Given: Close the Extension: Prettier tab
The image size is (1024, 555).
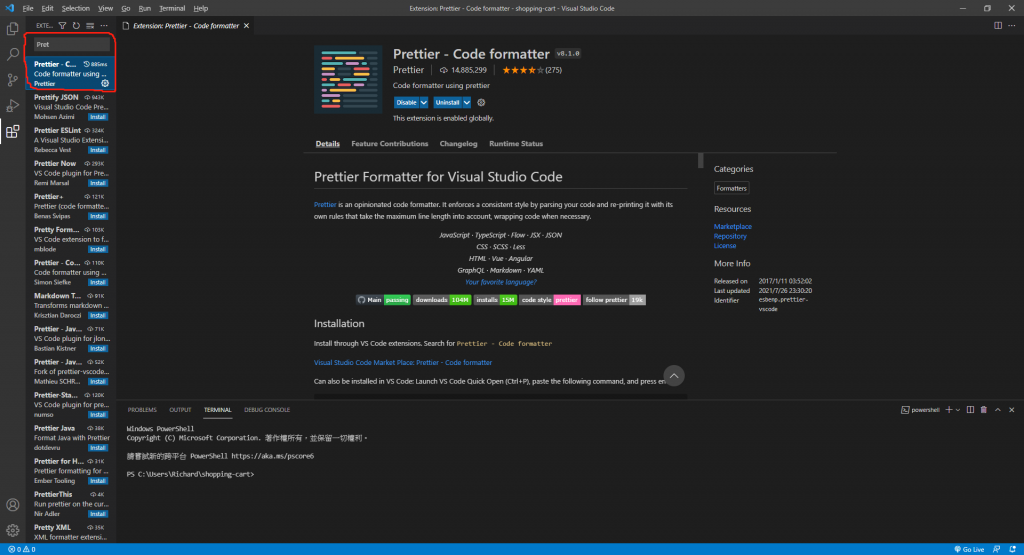Looking at the screenshot, I should point(246,26).
